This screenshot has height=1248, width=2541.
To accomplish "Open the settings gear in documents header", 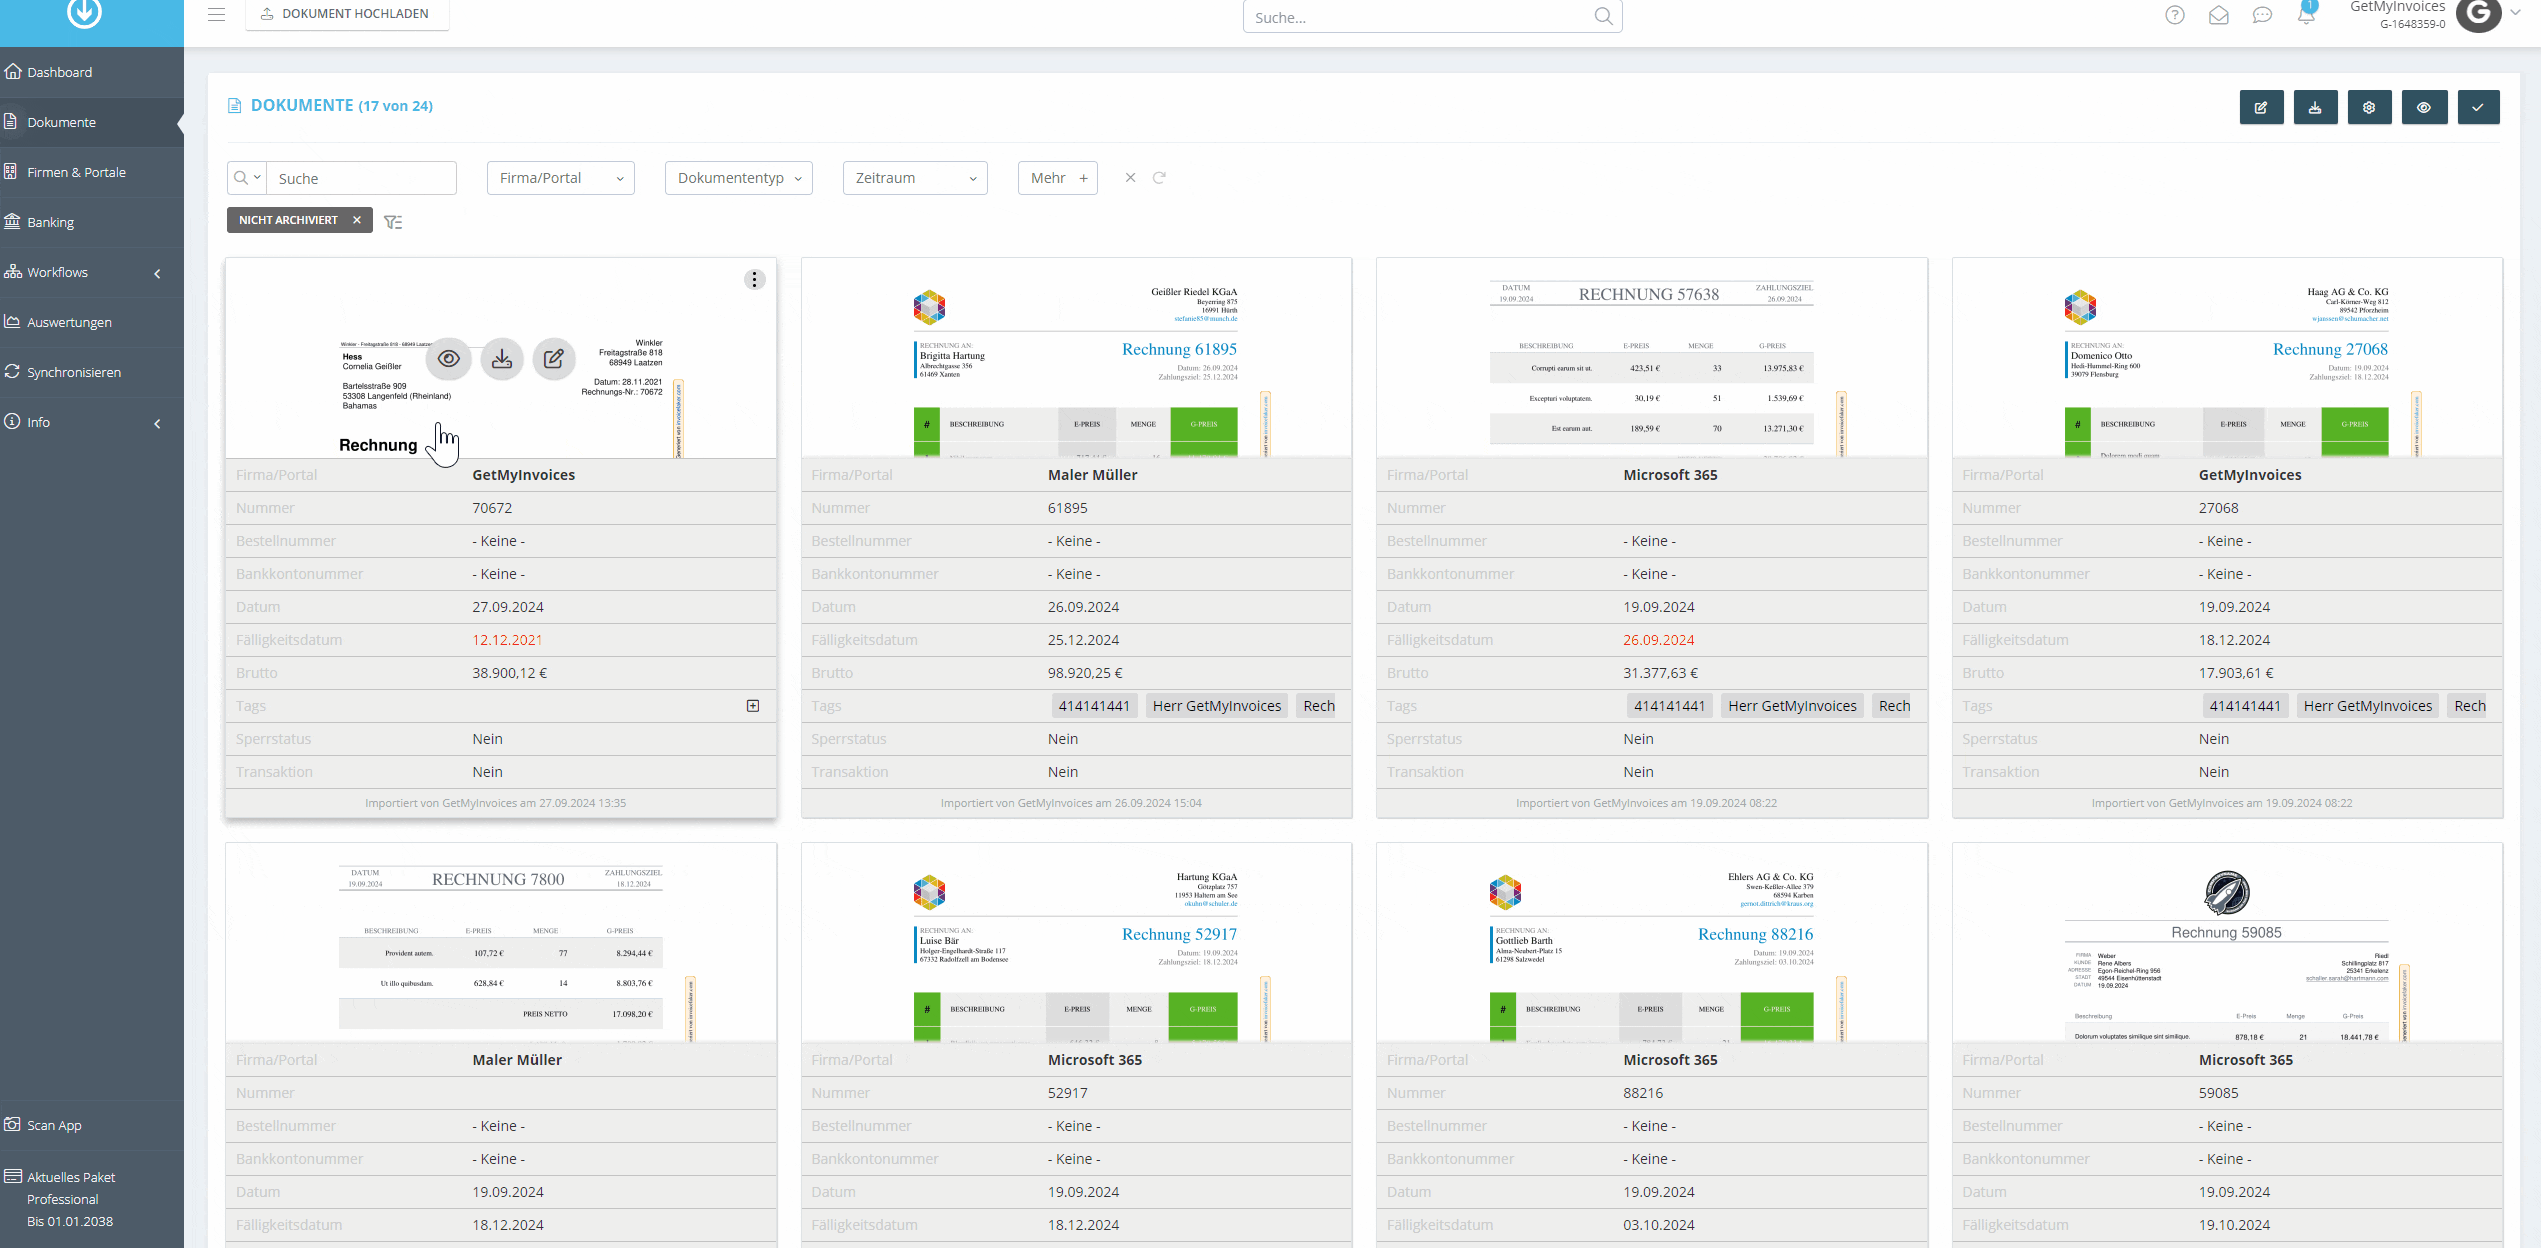I will click(2369, 107).
